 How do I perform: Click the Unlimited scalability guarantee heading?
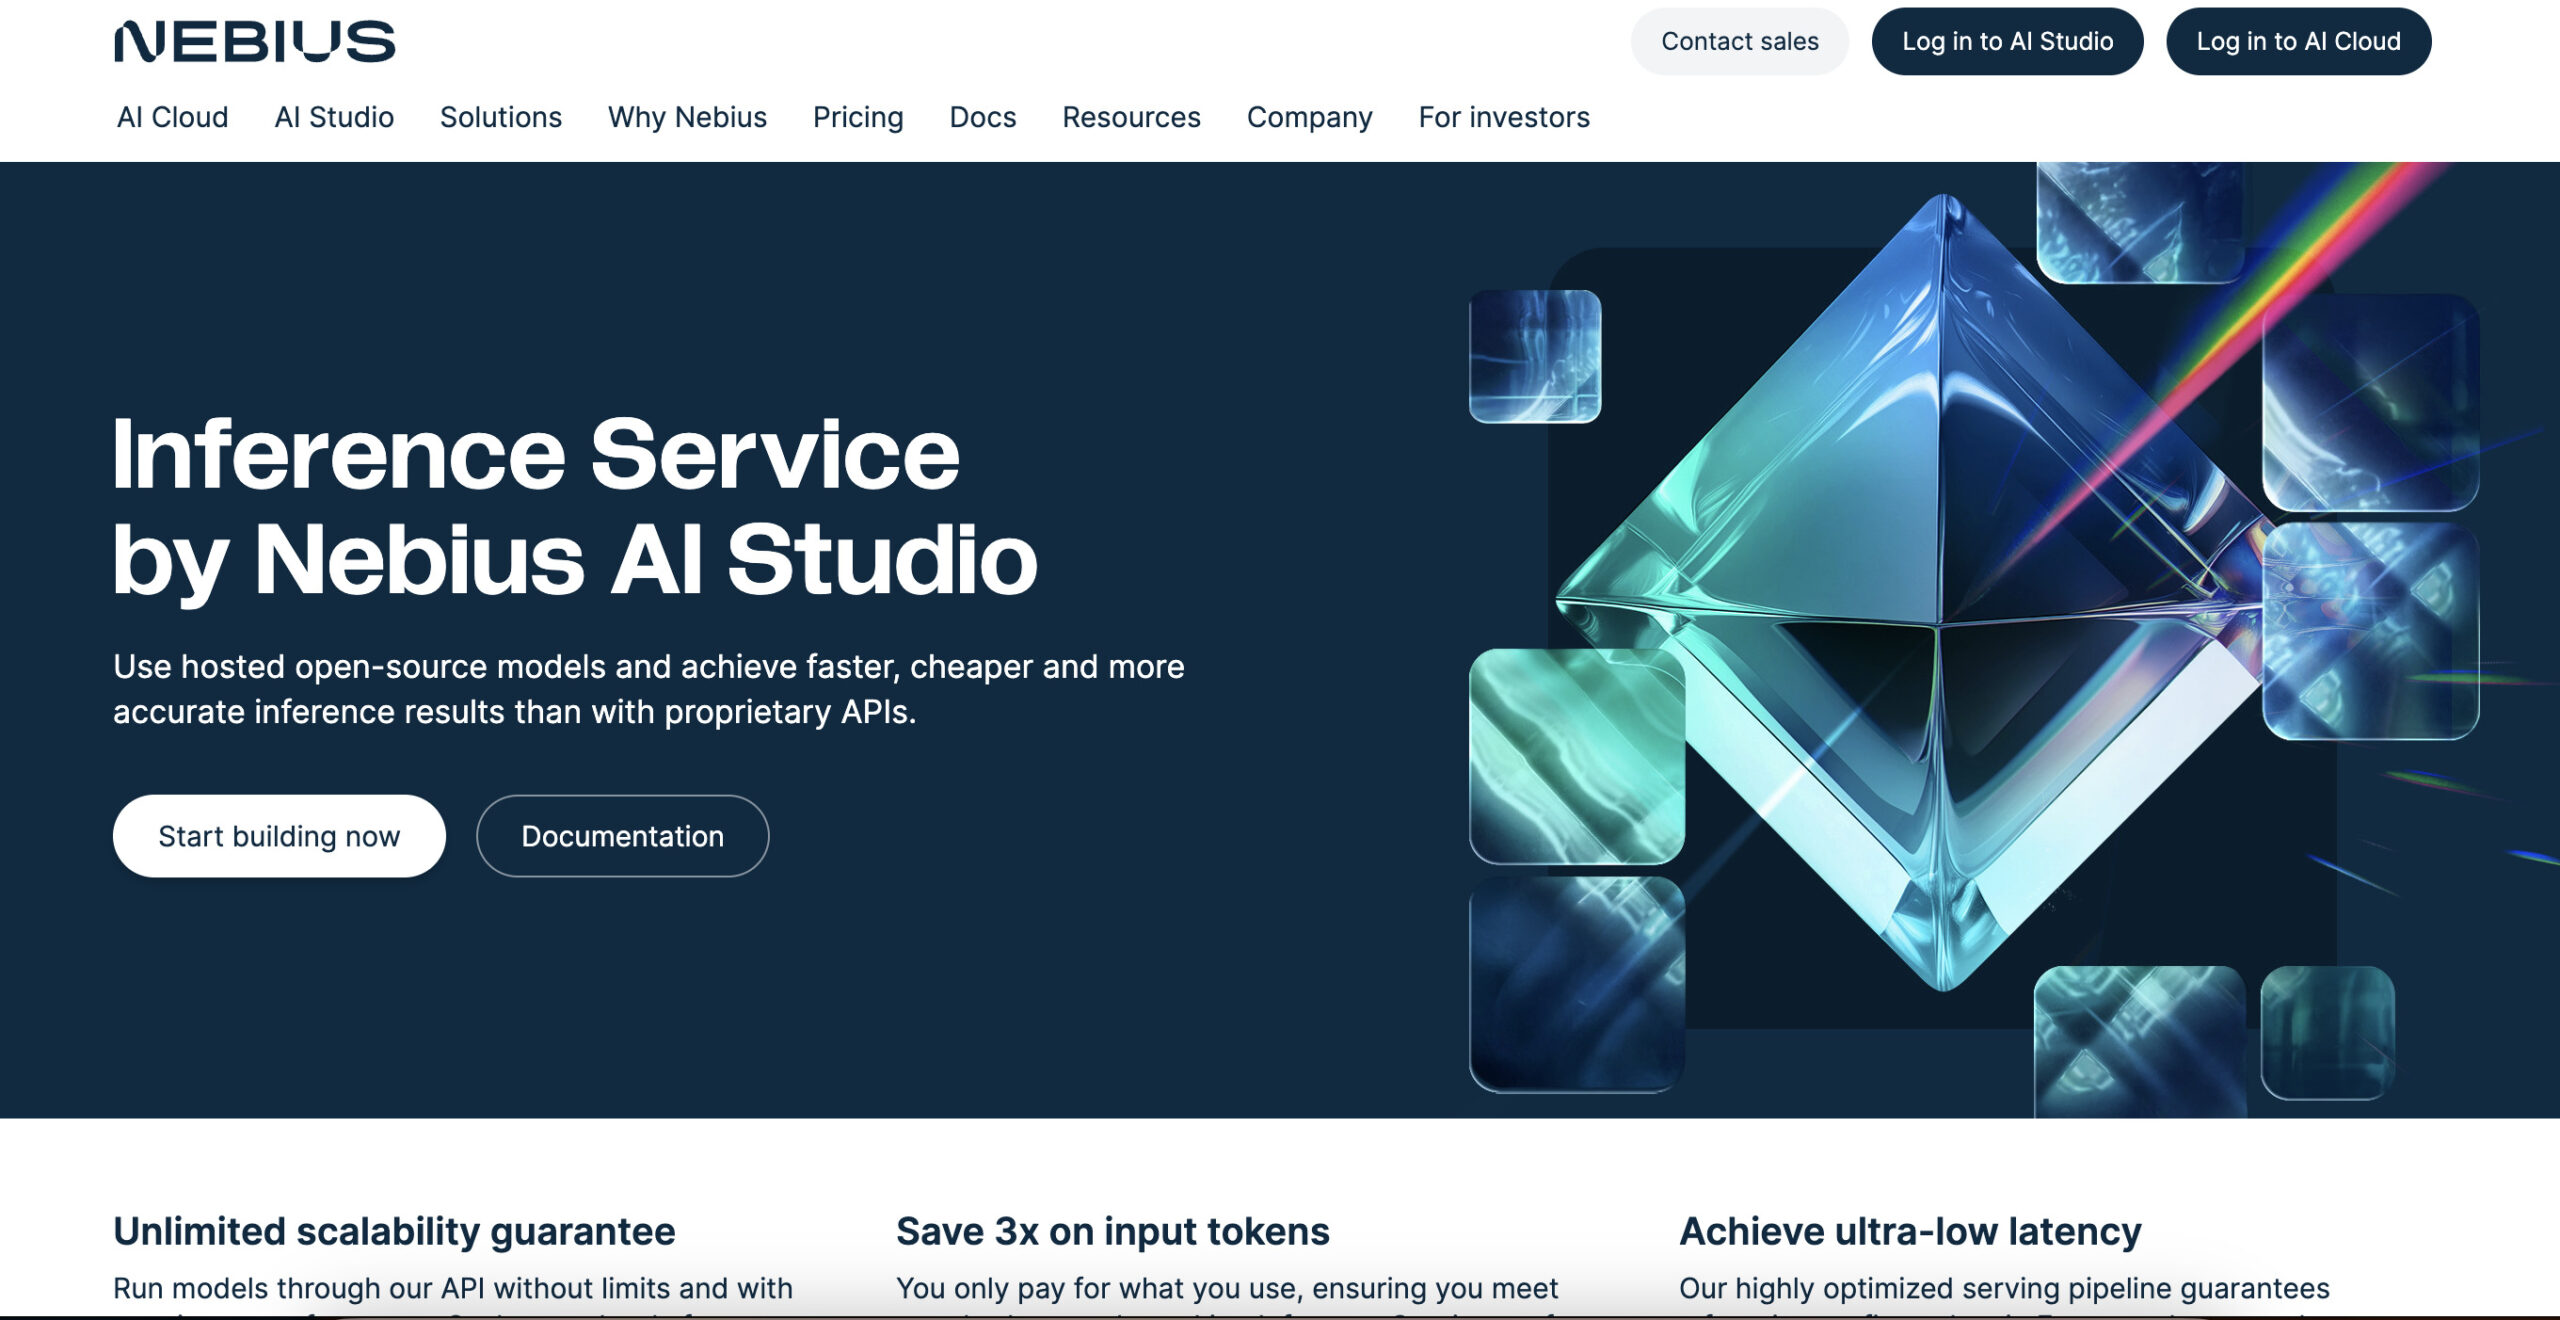(x=394, y=1231)
